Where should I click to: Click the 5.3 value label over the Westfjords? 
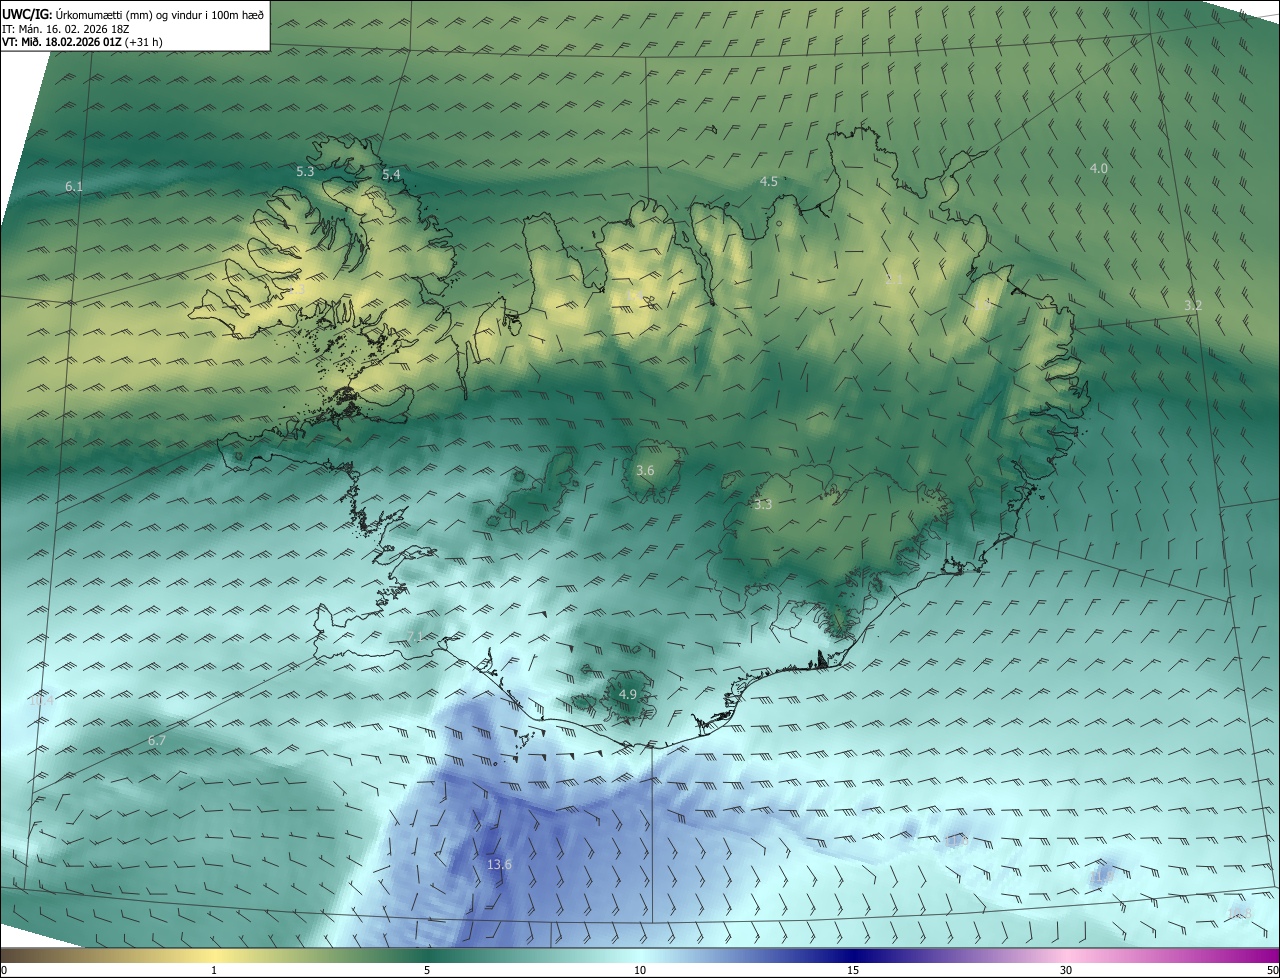coord(306,172)
